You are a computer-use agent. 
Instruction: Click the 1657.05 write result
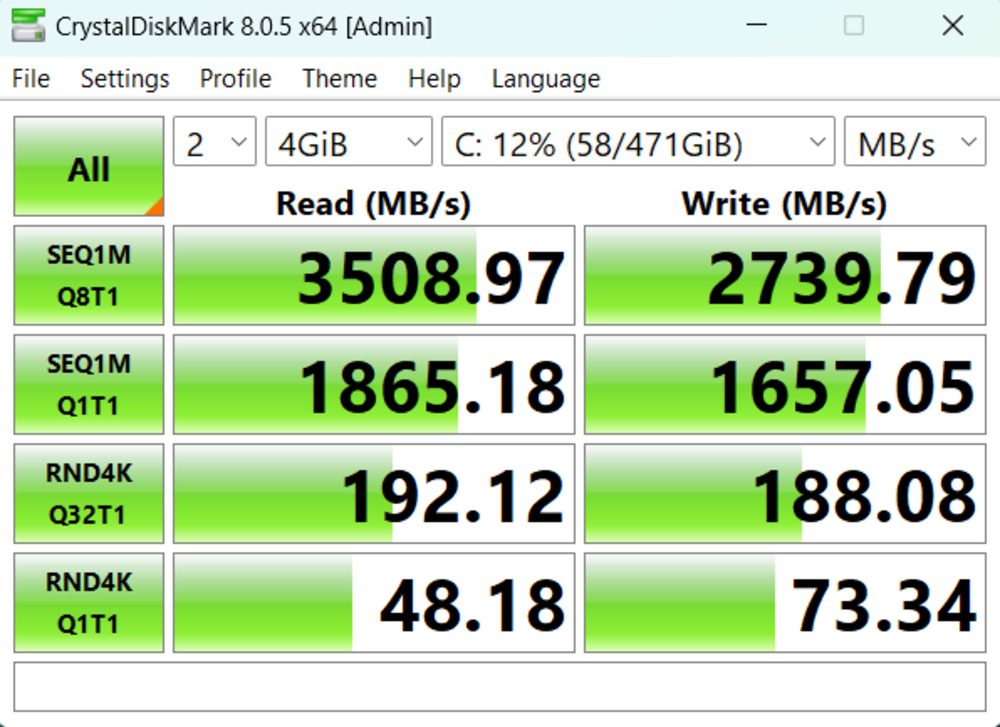click(785, 384)
